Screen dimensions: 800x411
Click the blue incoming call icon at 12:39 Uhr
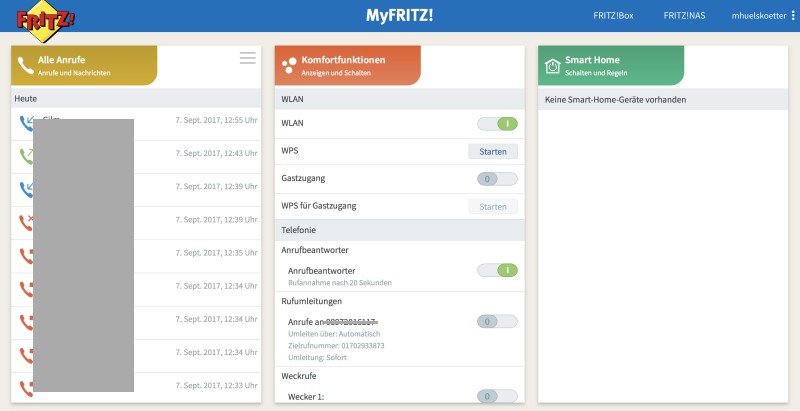click(x=26, y=189)
